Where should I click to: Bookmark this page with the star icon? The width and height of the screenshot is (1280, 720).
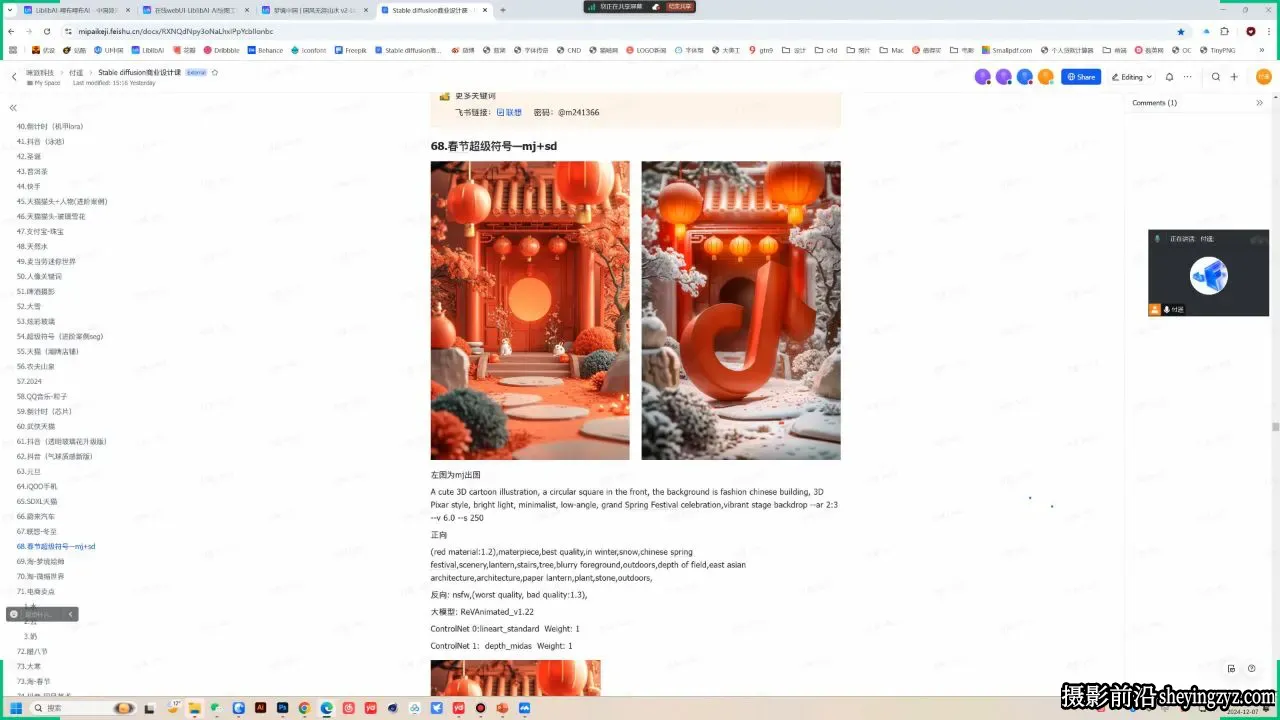pyautogui.click(x=1181, y=31)
